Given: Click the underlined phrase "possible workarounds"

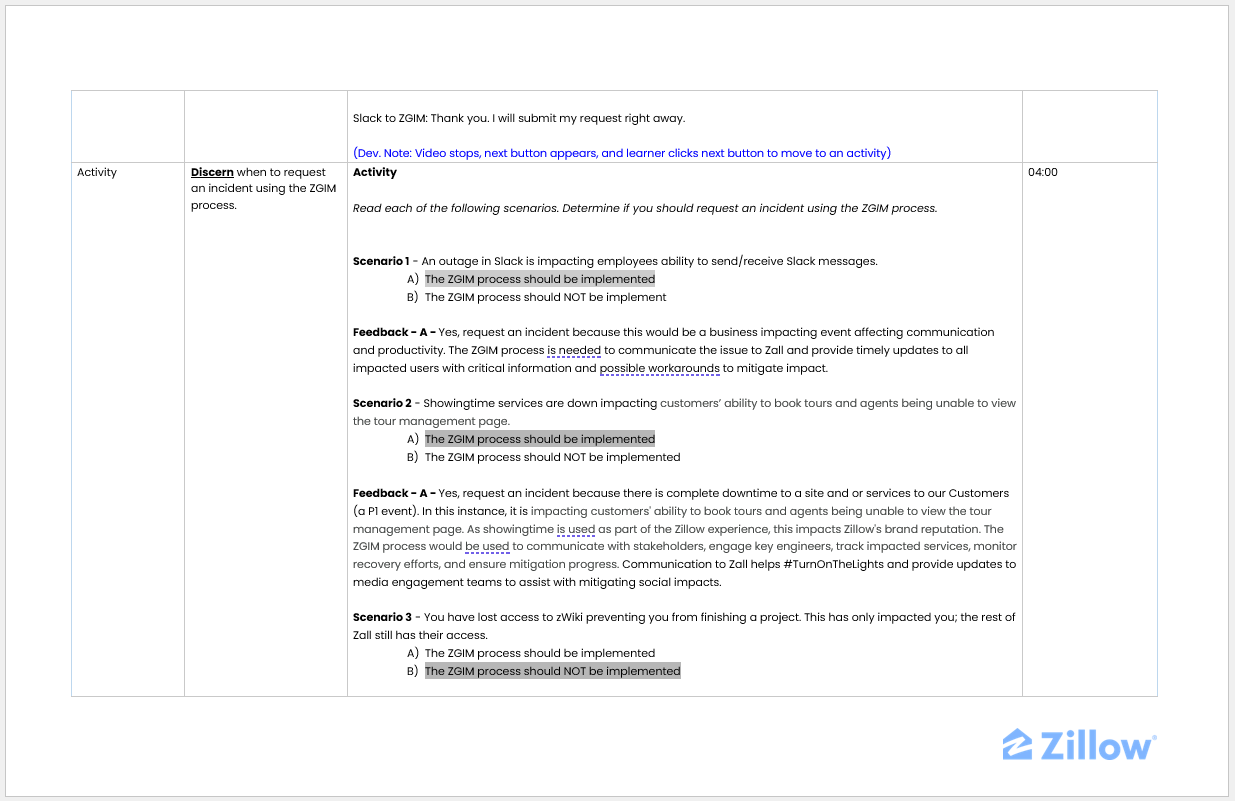Looking at the screenshot, I should pos(659,368).
